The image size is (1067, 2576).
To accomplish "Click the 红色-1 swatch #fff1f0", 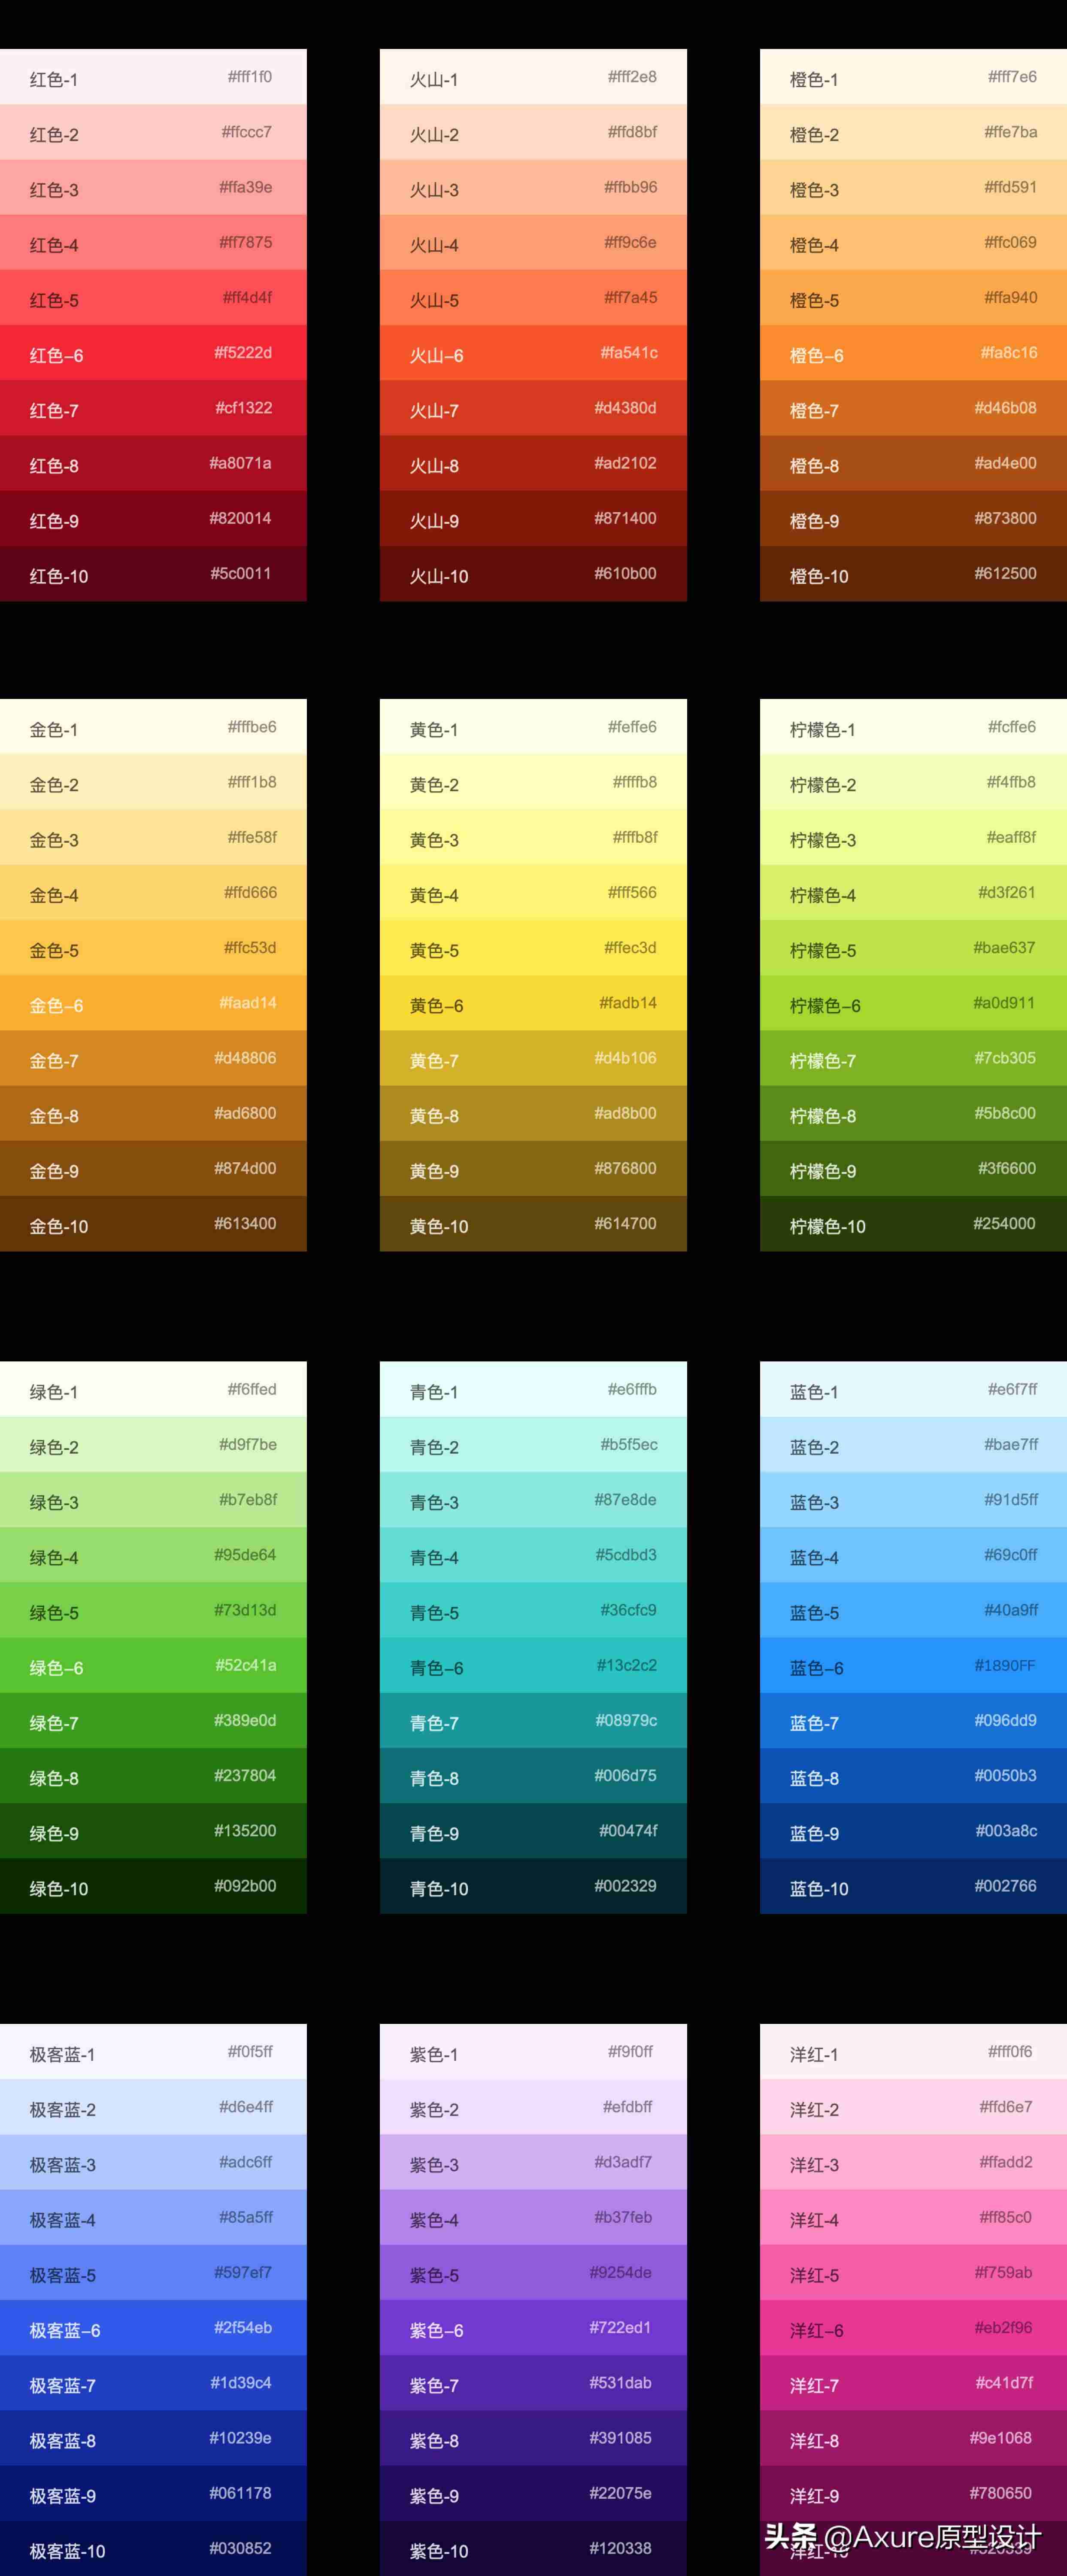I will [153, 77].
